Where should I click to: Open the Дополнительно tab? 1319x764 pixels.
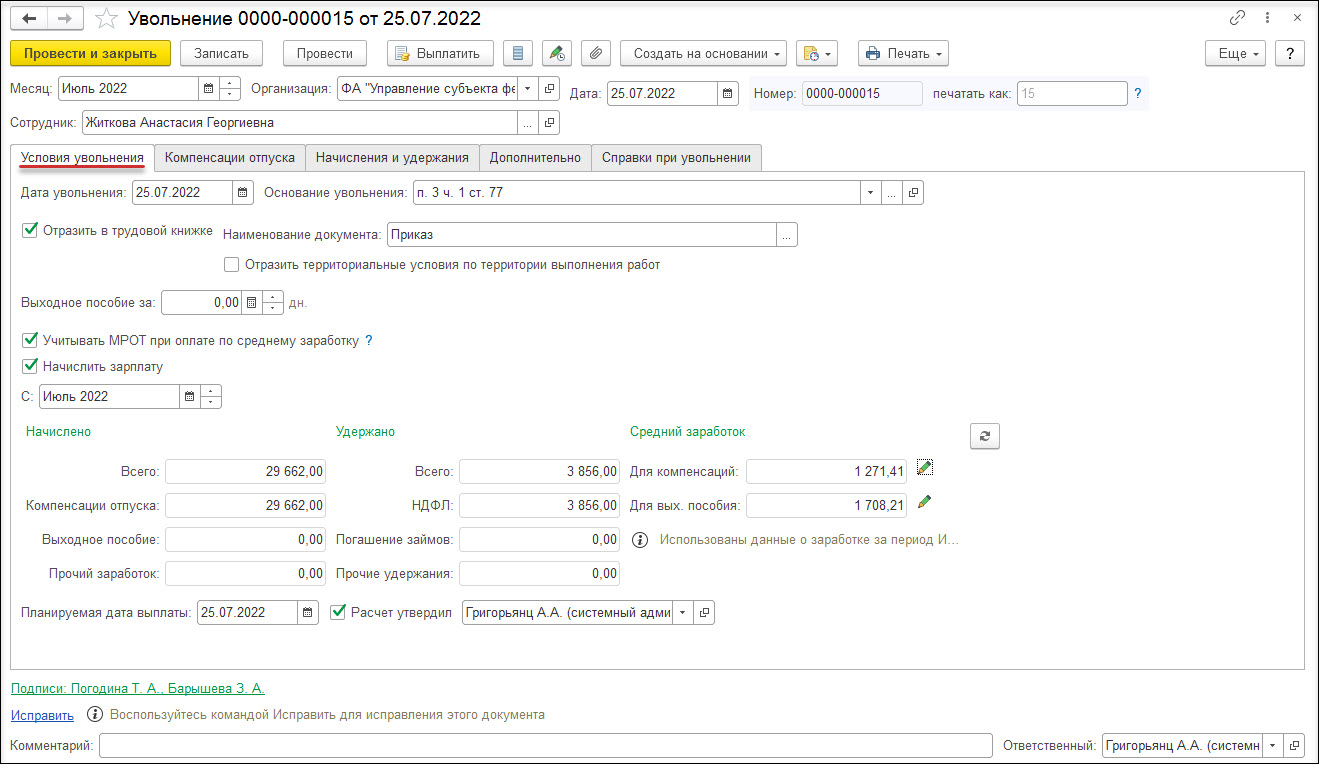pos(535,157)
